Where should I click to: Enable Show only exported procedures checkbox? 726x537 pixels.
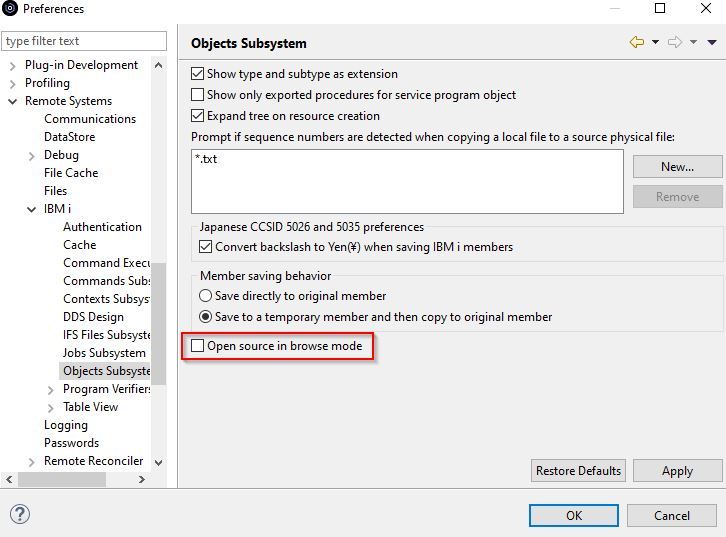[x=198, y=95]
